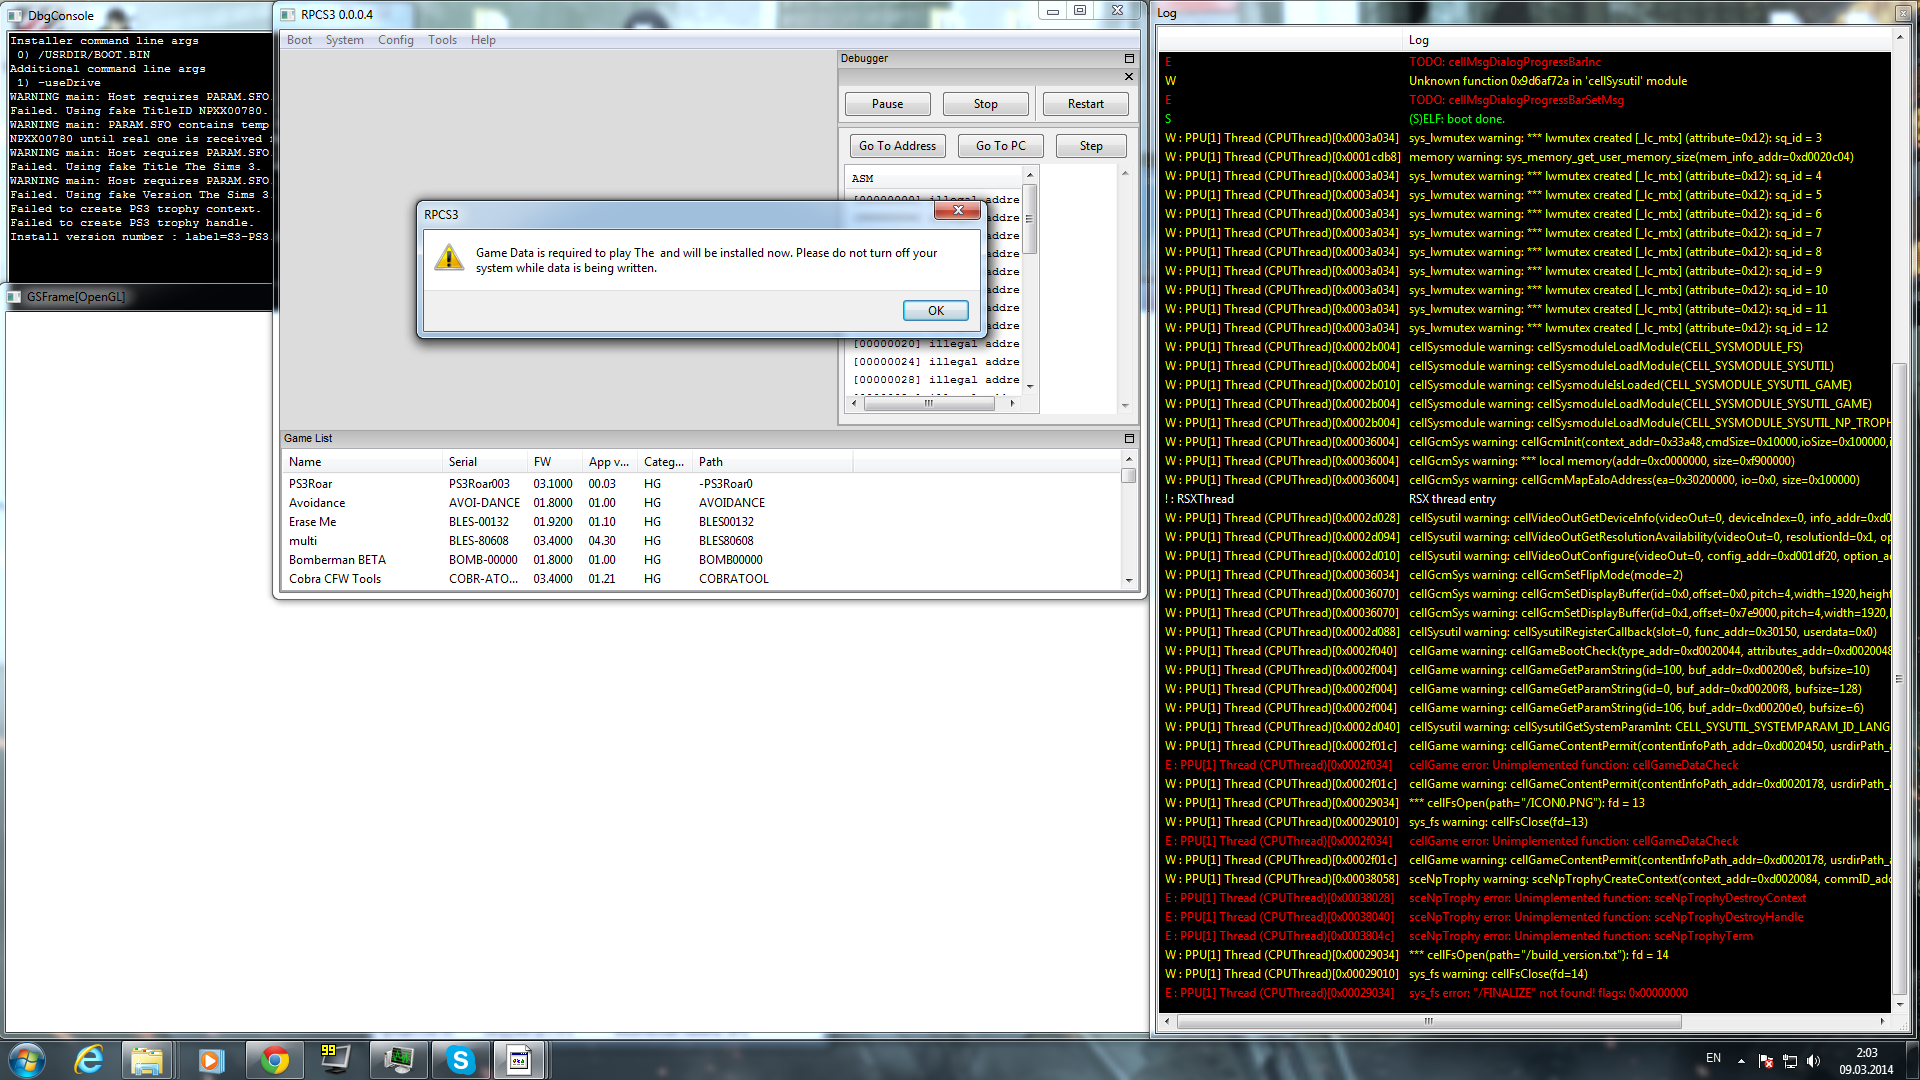Viewport: 1920px width, 1080px height.
Task: Toggle the Debugger panel float button
Action: (x=1129, y=59)
